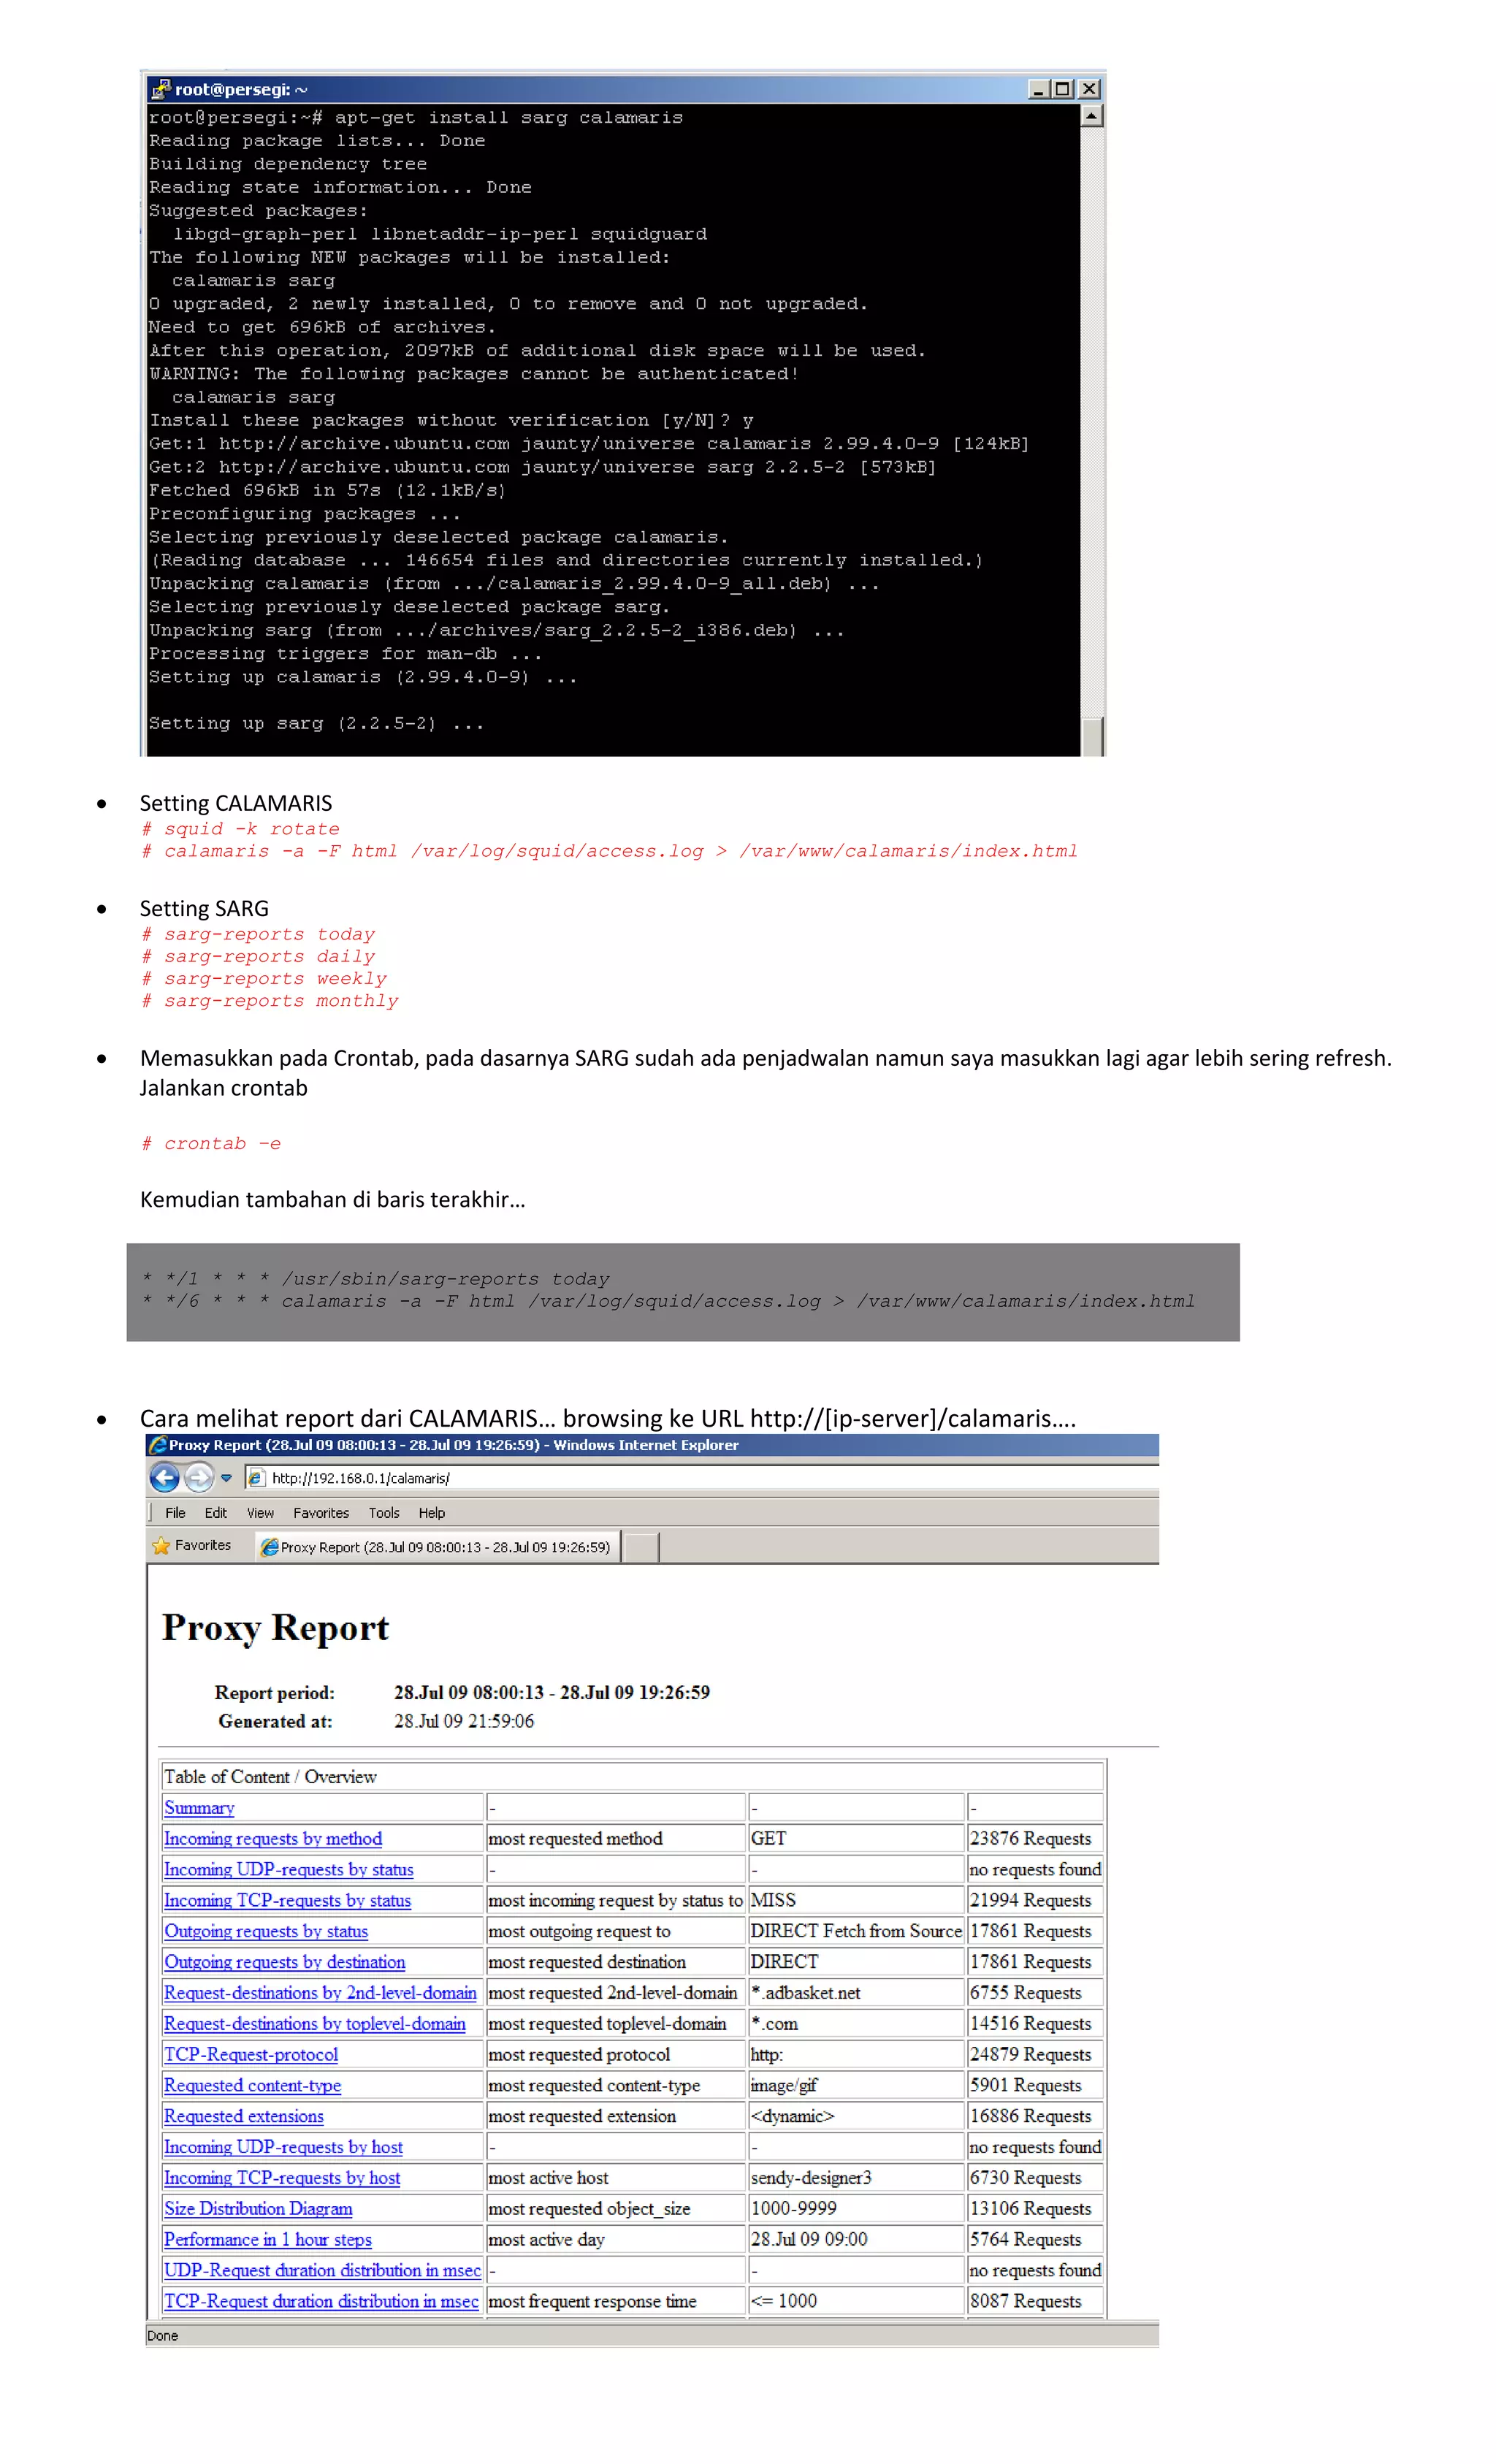Click the page icon in the address bar
This screenshot has width=1496, height=2464.
[x=256, y=1478]
